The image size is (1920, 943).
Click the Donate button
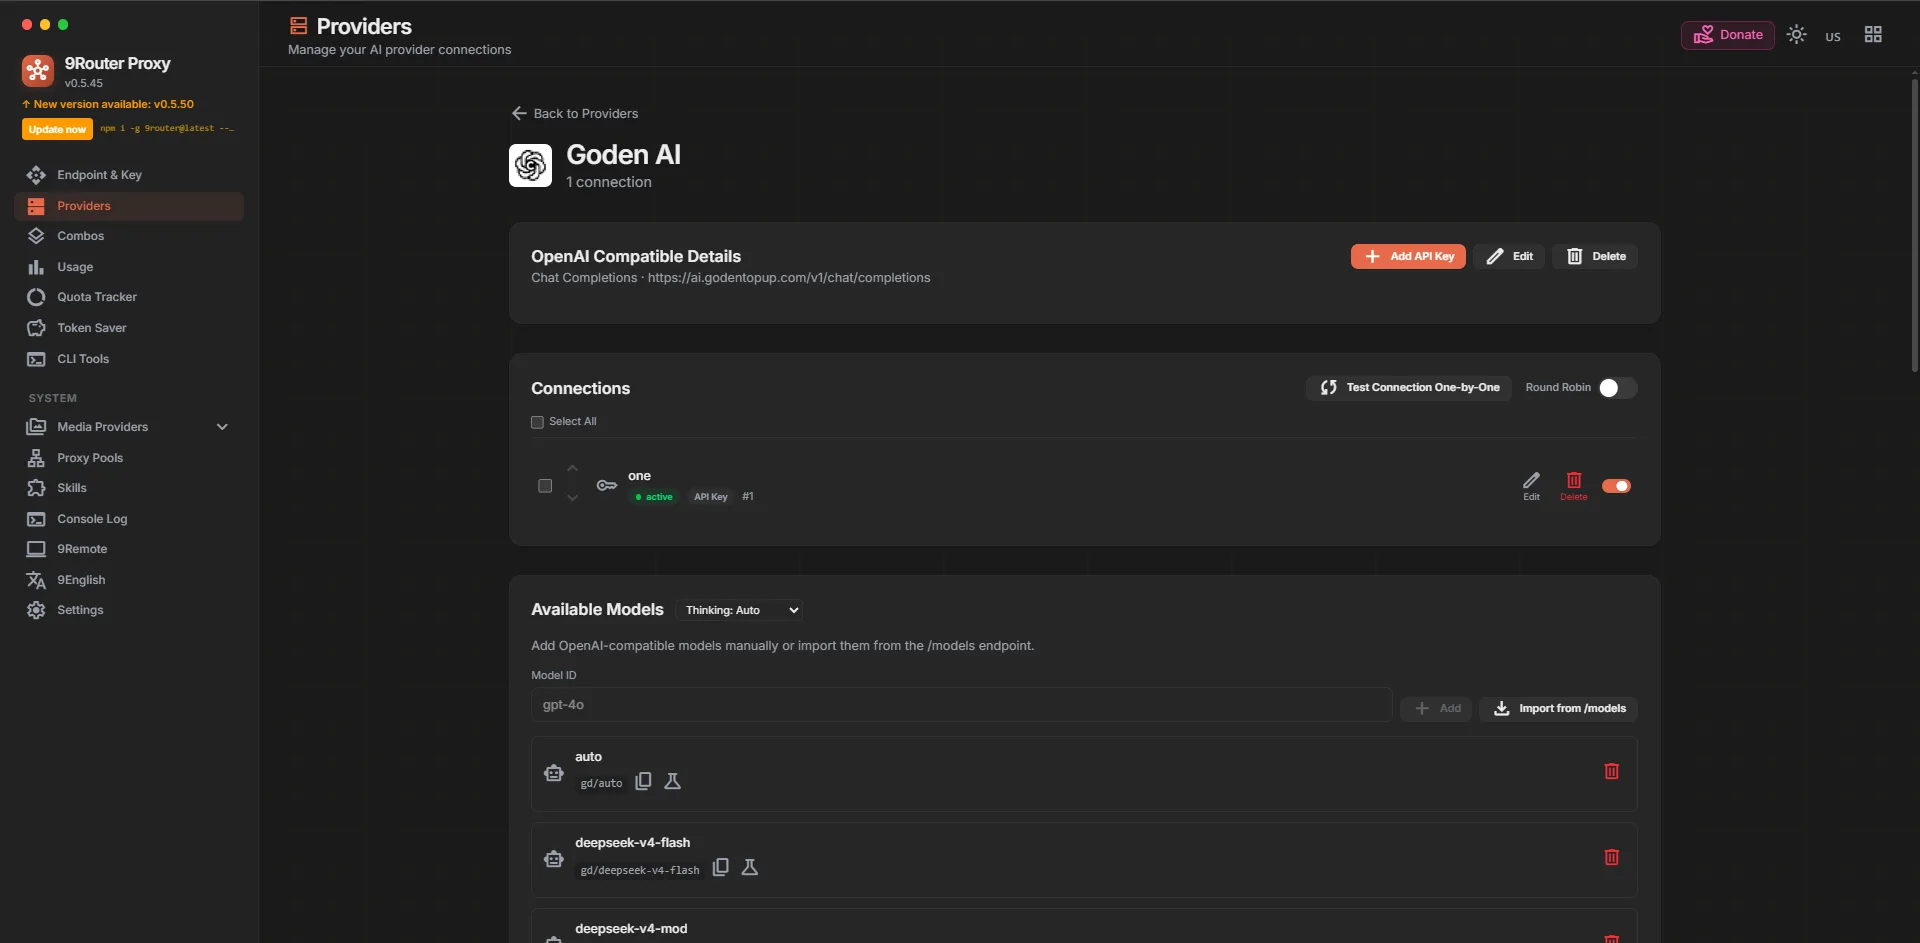click(1727, 35)
